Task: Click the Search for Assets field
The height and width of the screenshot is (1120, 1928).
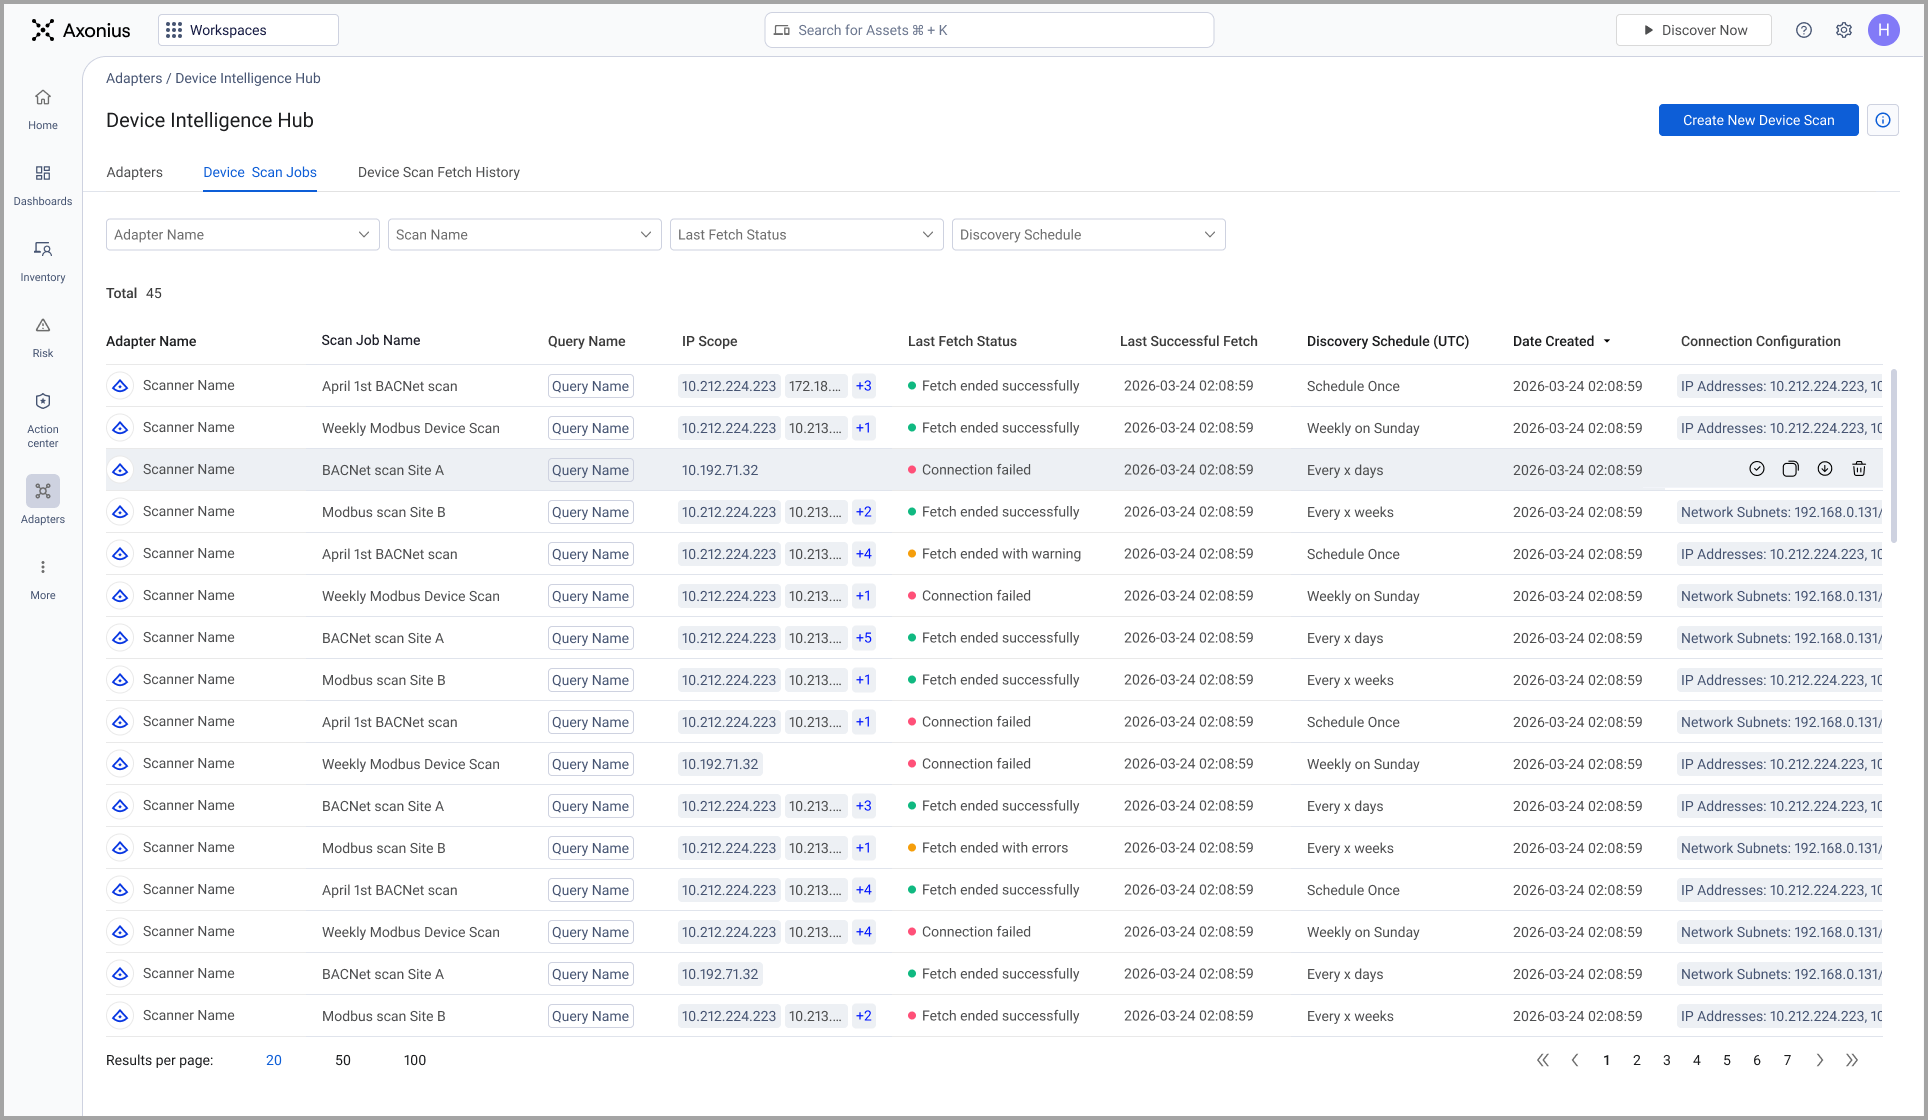Action: [990, 30]
